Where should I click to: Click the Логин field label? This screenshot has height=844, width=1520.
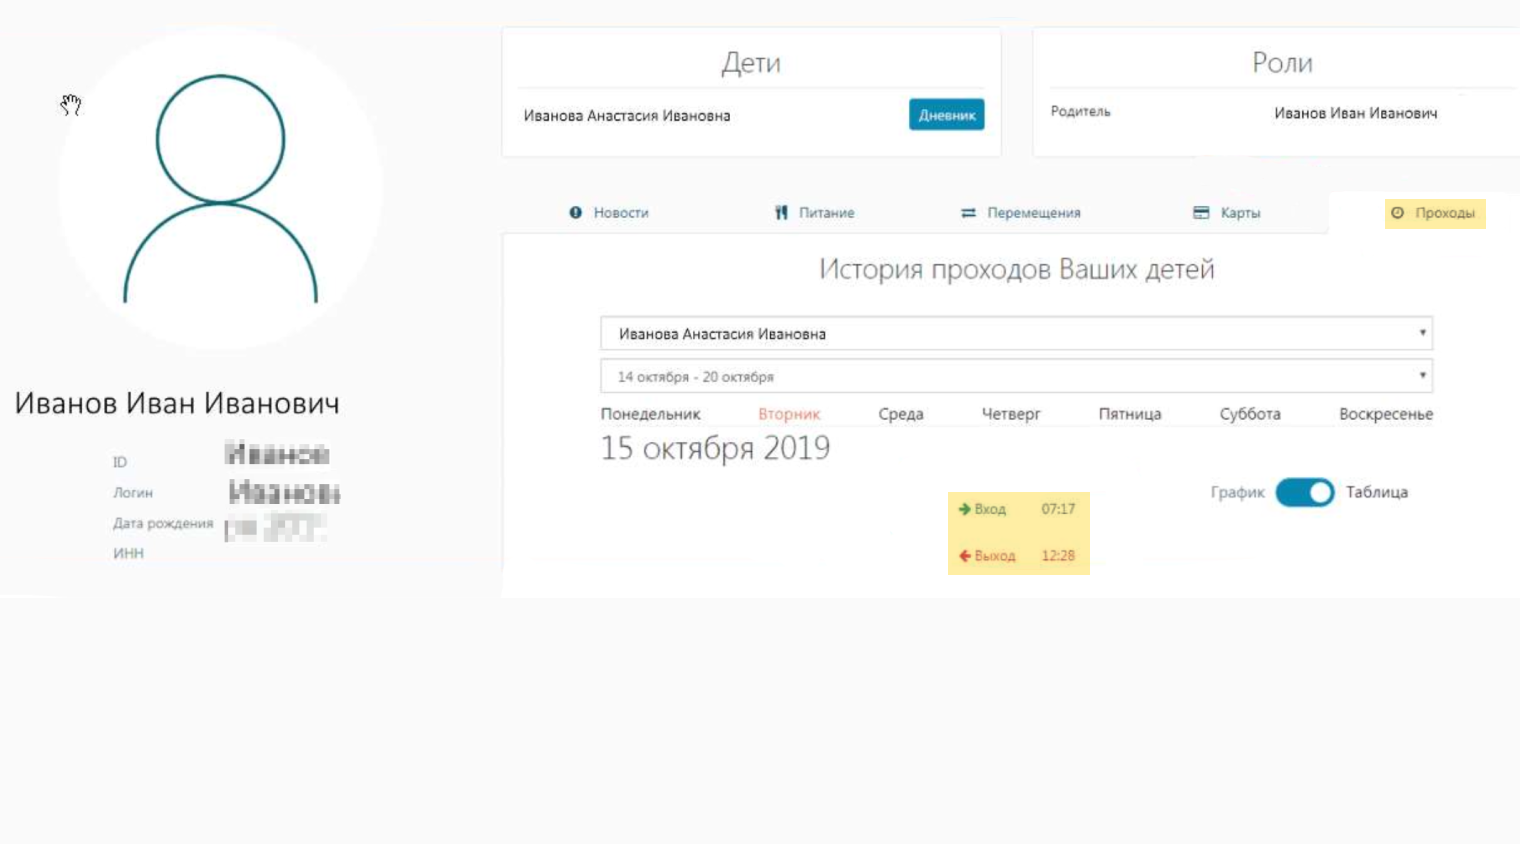[133, 493]
